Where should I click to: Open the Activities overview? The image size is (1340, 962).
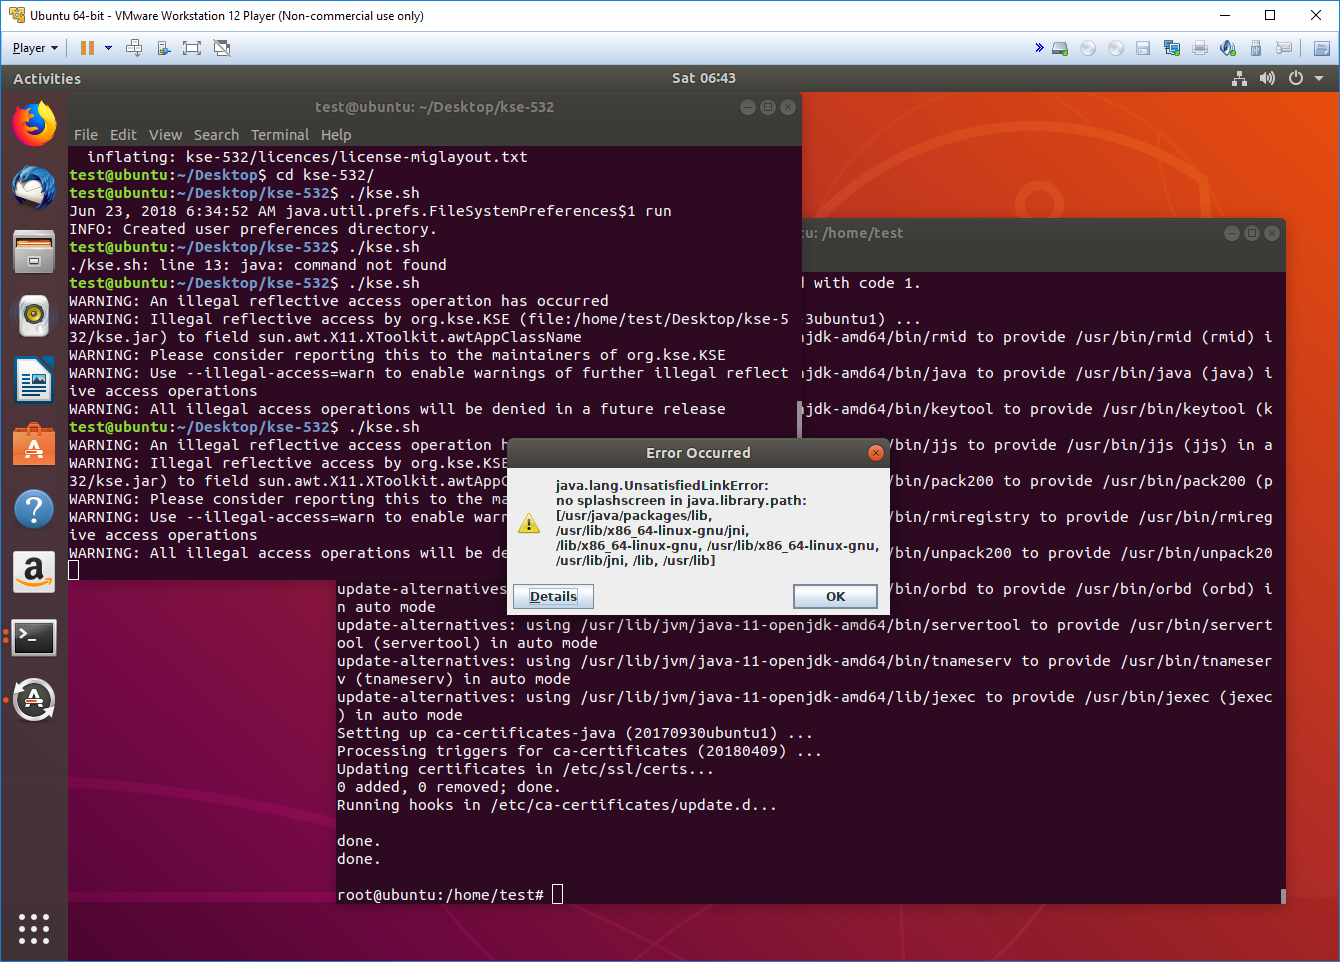(x=47, y=79)
